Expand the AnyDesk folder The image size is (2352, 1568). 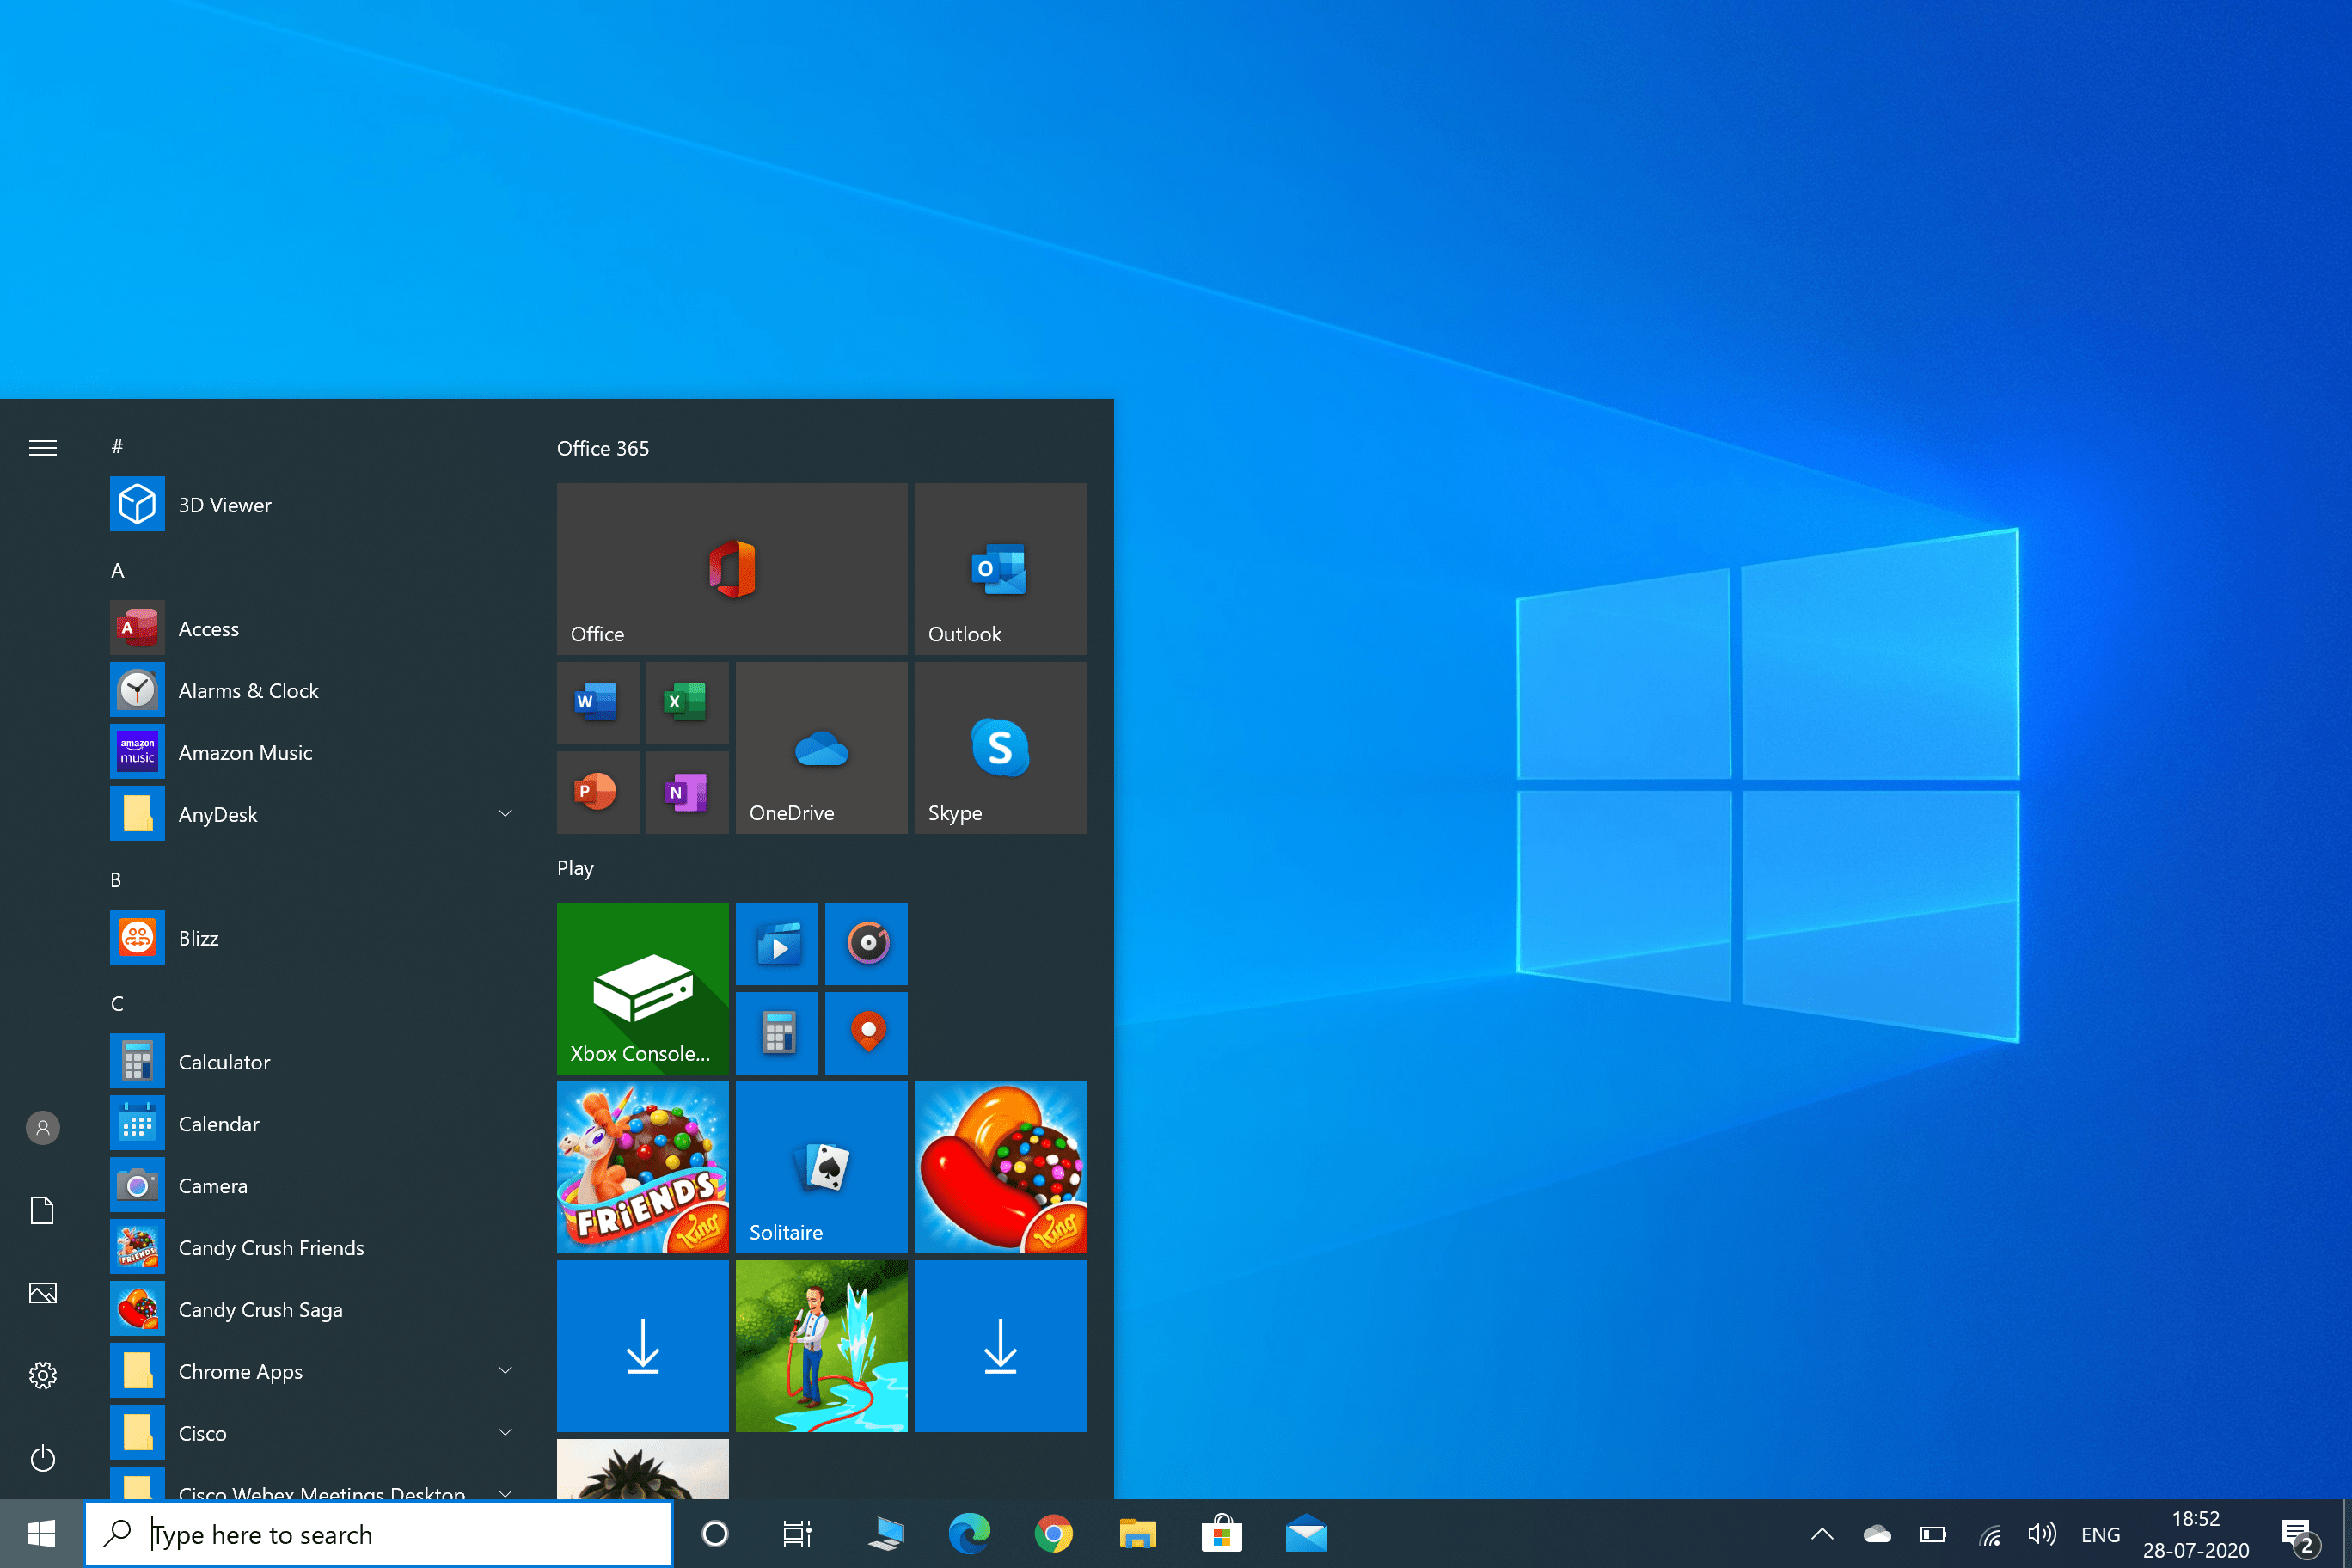[x=505, y=814]
